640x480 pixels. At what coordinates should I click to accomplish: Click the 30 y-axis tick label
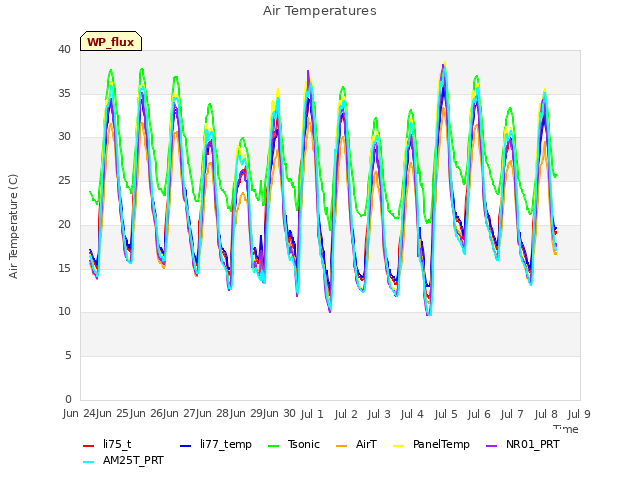(x=64, y=137)
